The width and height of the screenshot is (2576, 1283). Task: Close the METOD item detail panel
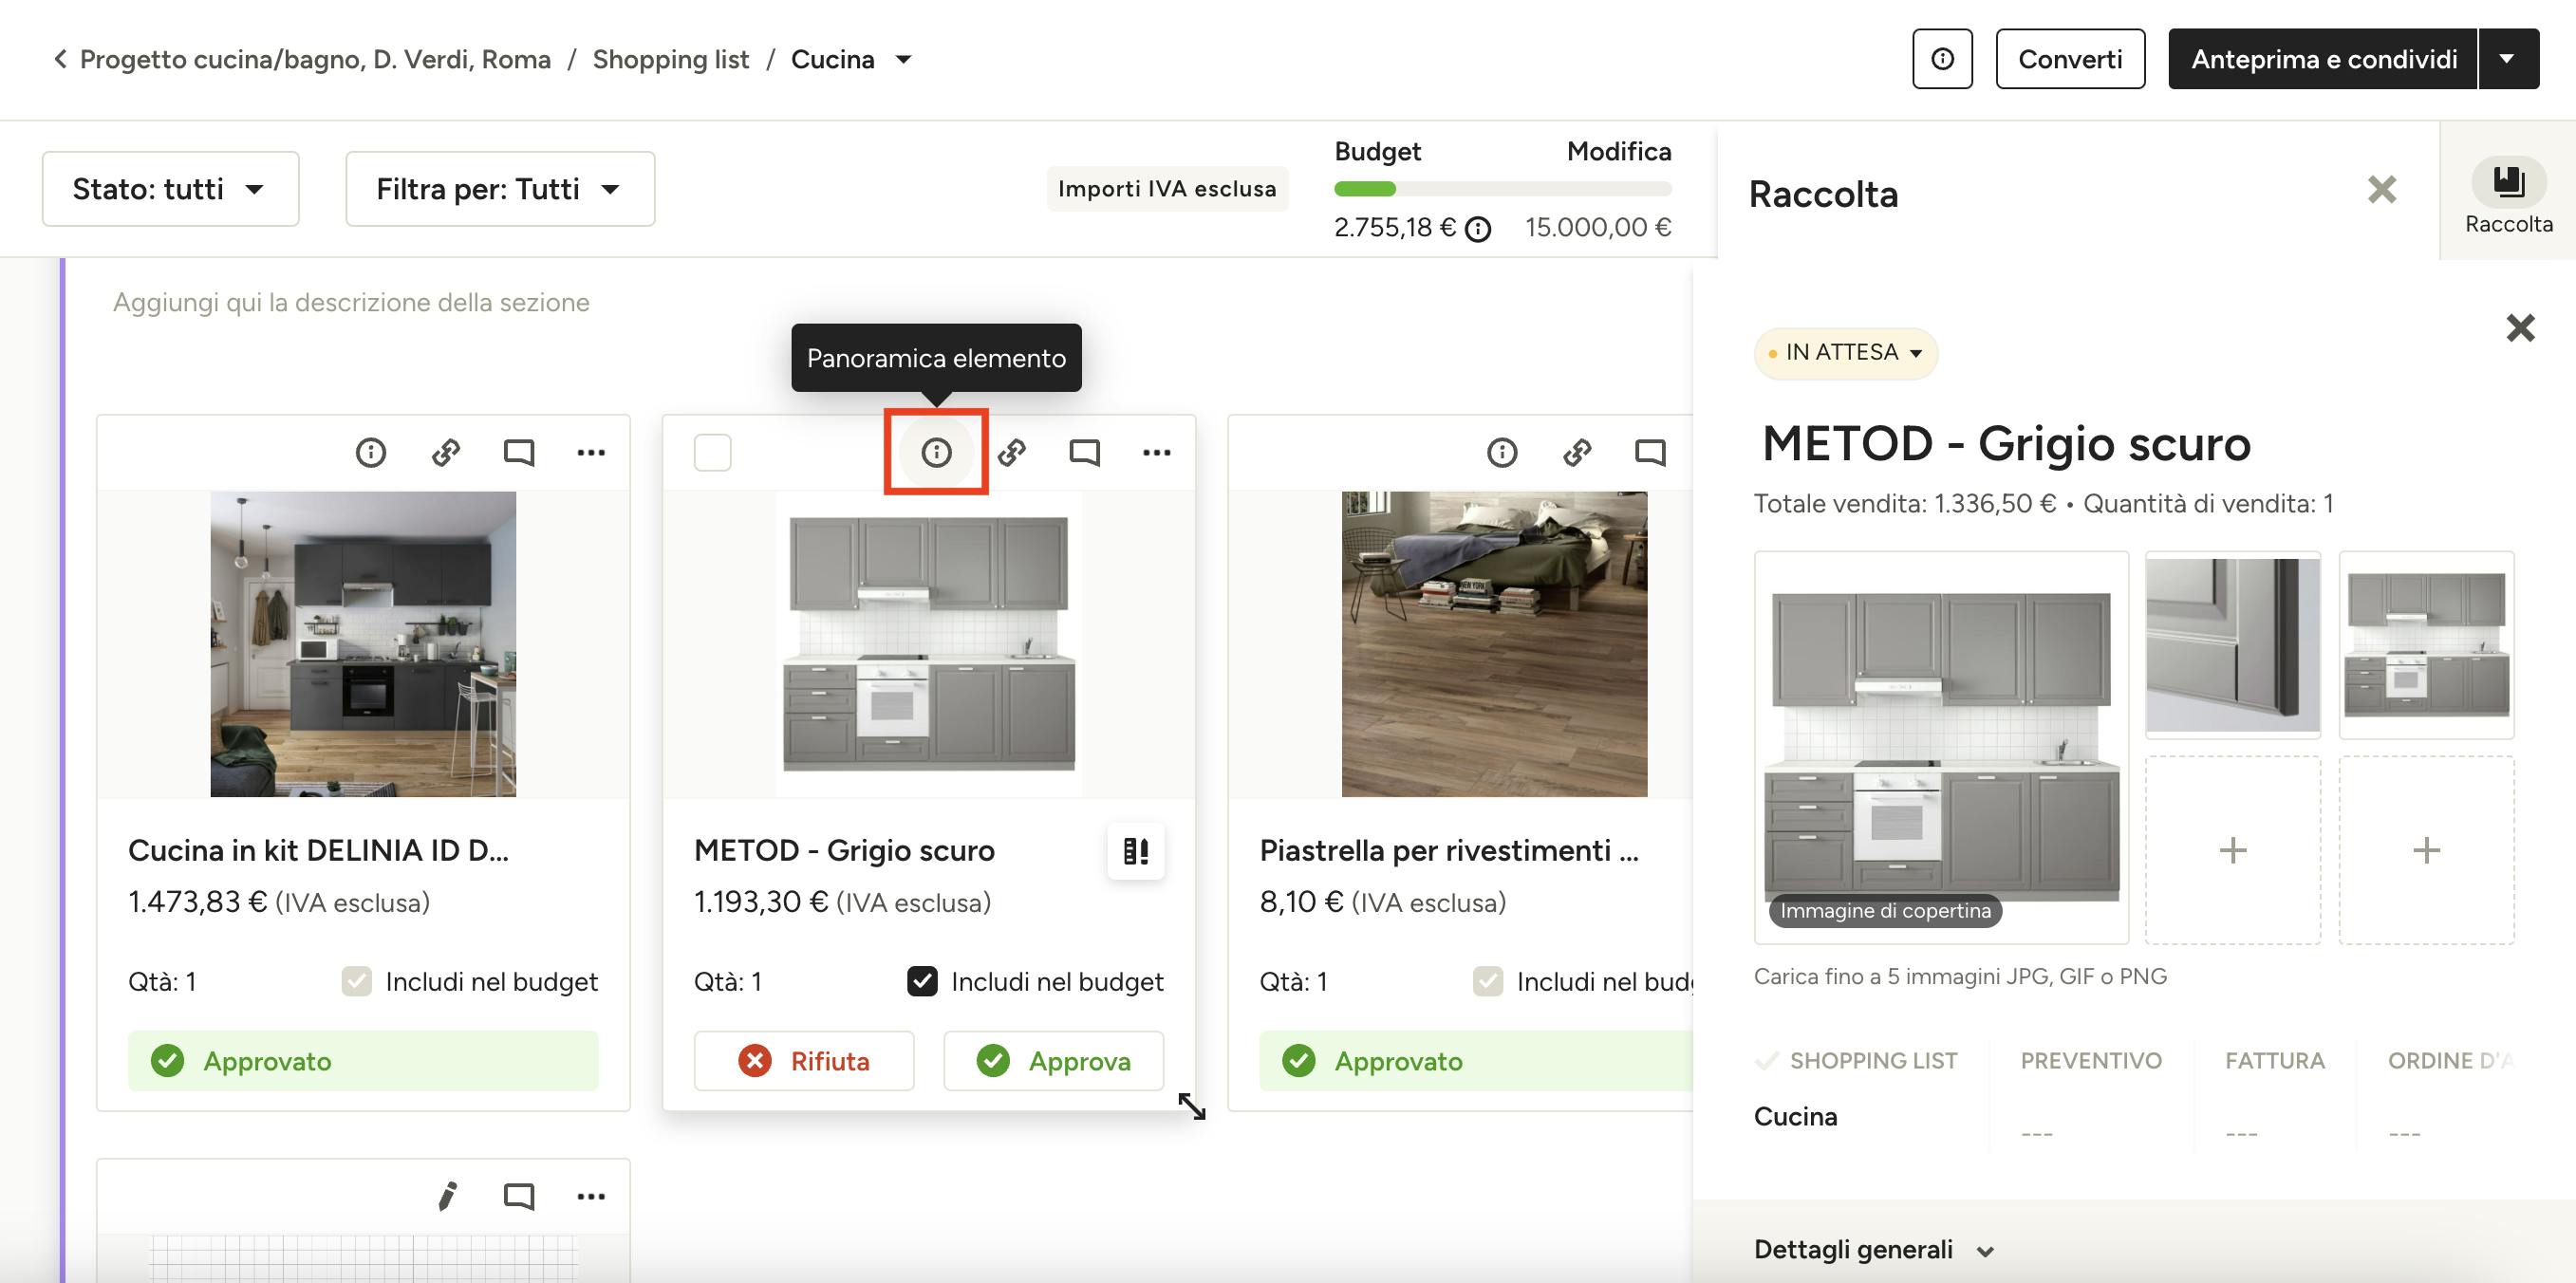click(x=2520, y=328)
